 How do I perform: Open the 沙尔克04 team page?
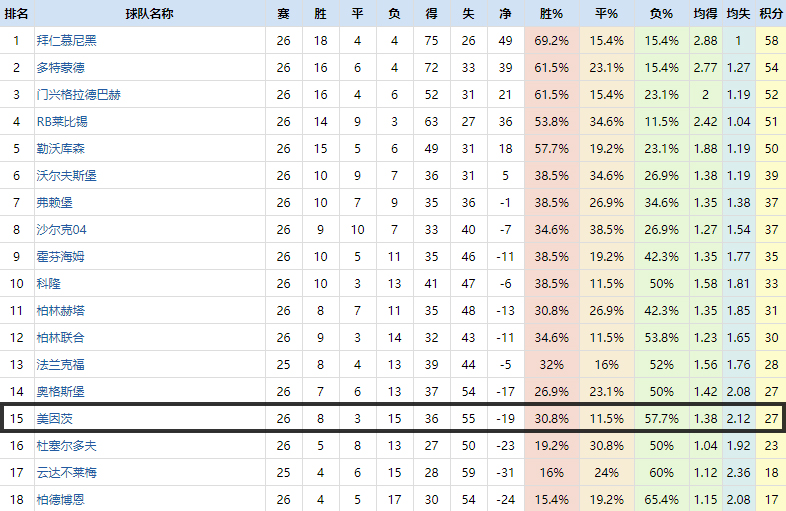[x=62, y=230]
